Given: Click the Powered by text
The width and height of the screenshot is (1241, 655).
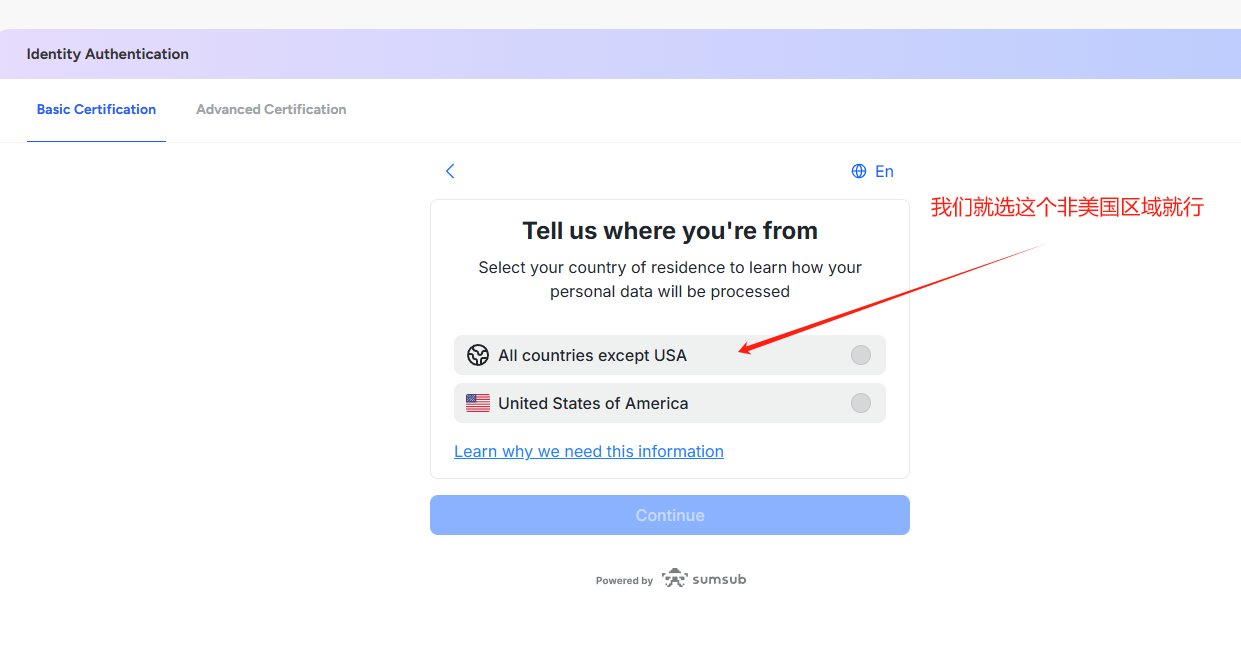Looking at the screenshot, I should coord(624,580).
